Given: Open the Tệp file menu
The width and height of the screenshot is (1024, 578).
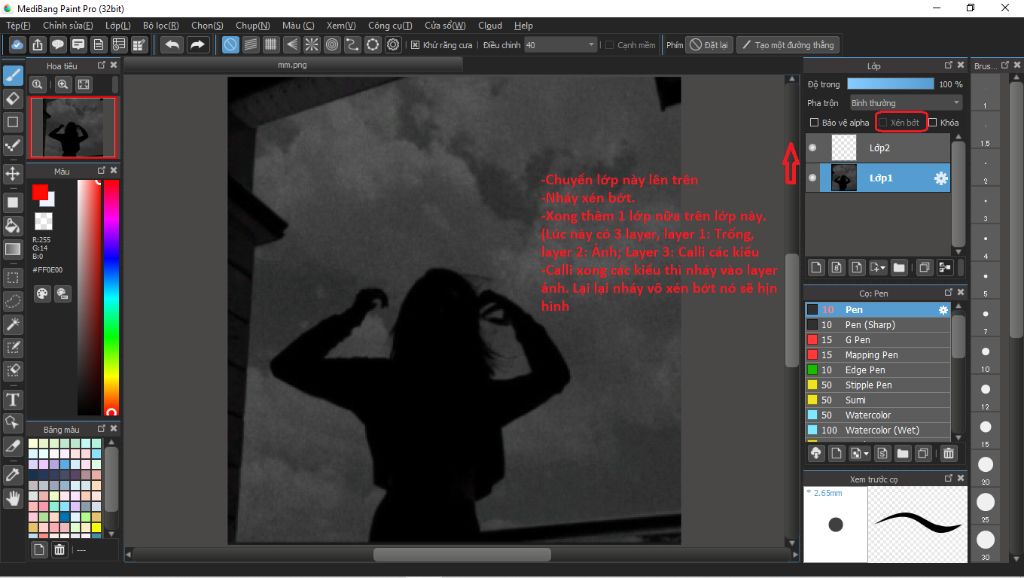Looking at the screenshot, I should (x=18, y=25).
